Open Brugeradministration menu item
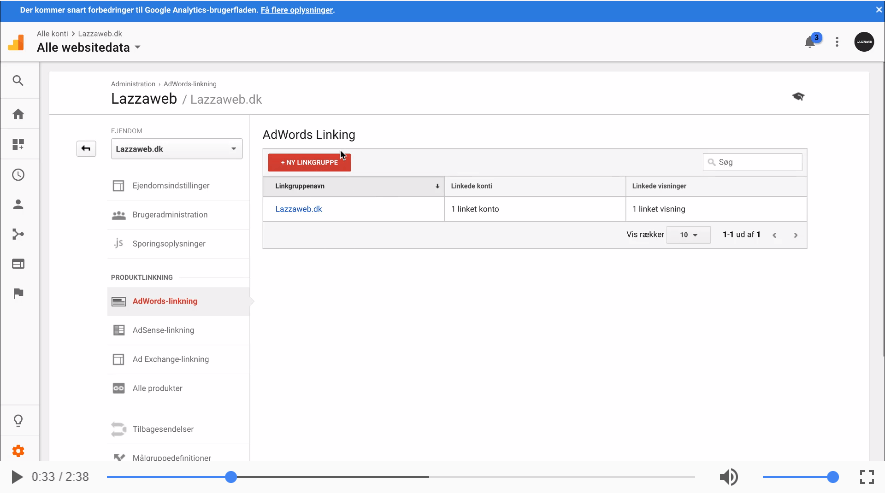The width and height of the screenshot is (885, 493). tap(169, 215)
